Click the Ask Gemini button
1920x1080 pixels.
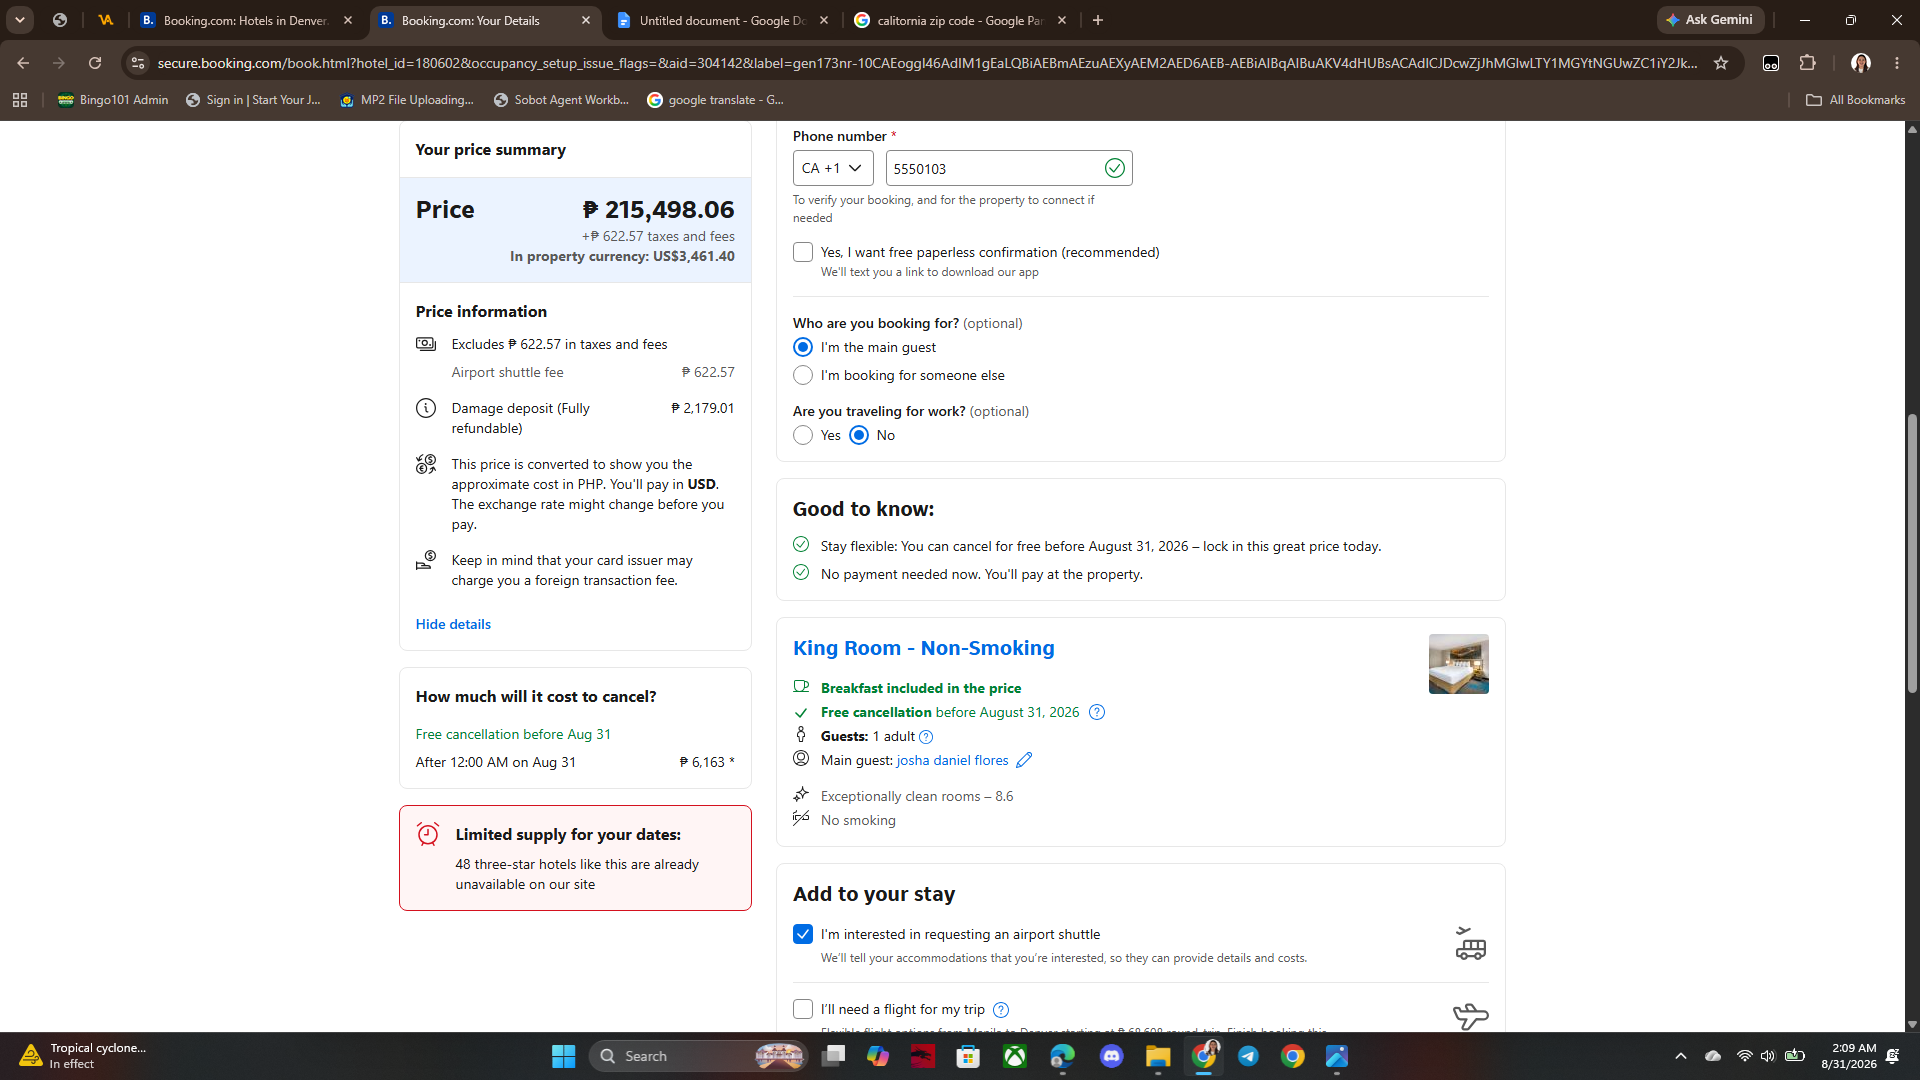1710,20
